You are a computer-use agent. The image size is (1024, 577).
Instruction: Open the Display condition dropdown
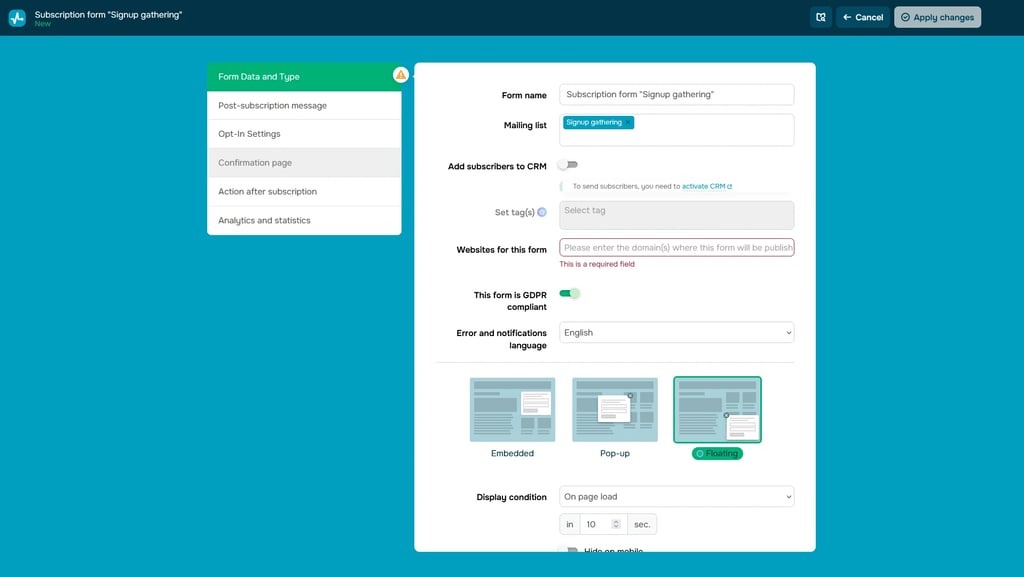tap(677, 497)
